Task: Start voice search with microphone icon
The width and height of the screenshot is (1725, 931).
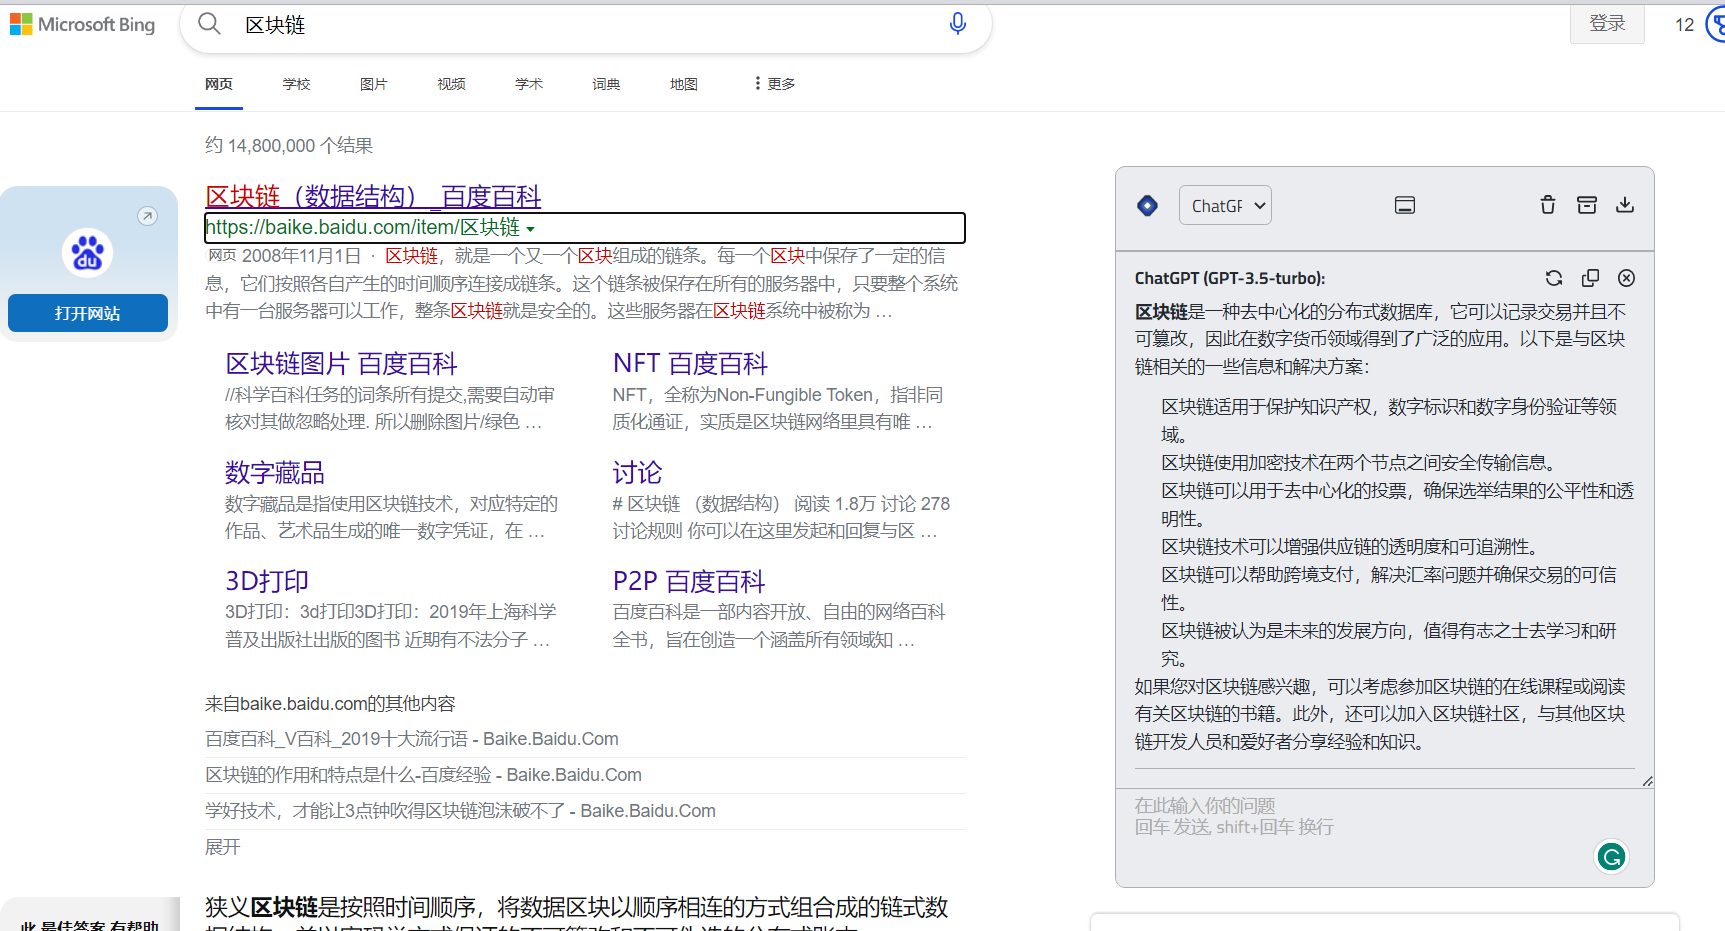Action: [957, 23]
